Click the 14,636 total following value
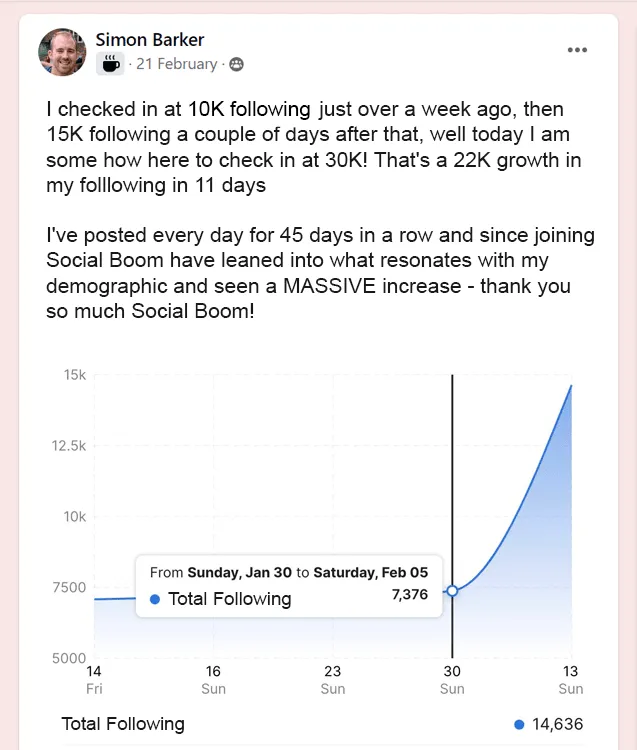 coord(557,724)
